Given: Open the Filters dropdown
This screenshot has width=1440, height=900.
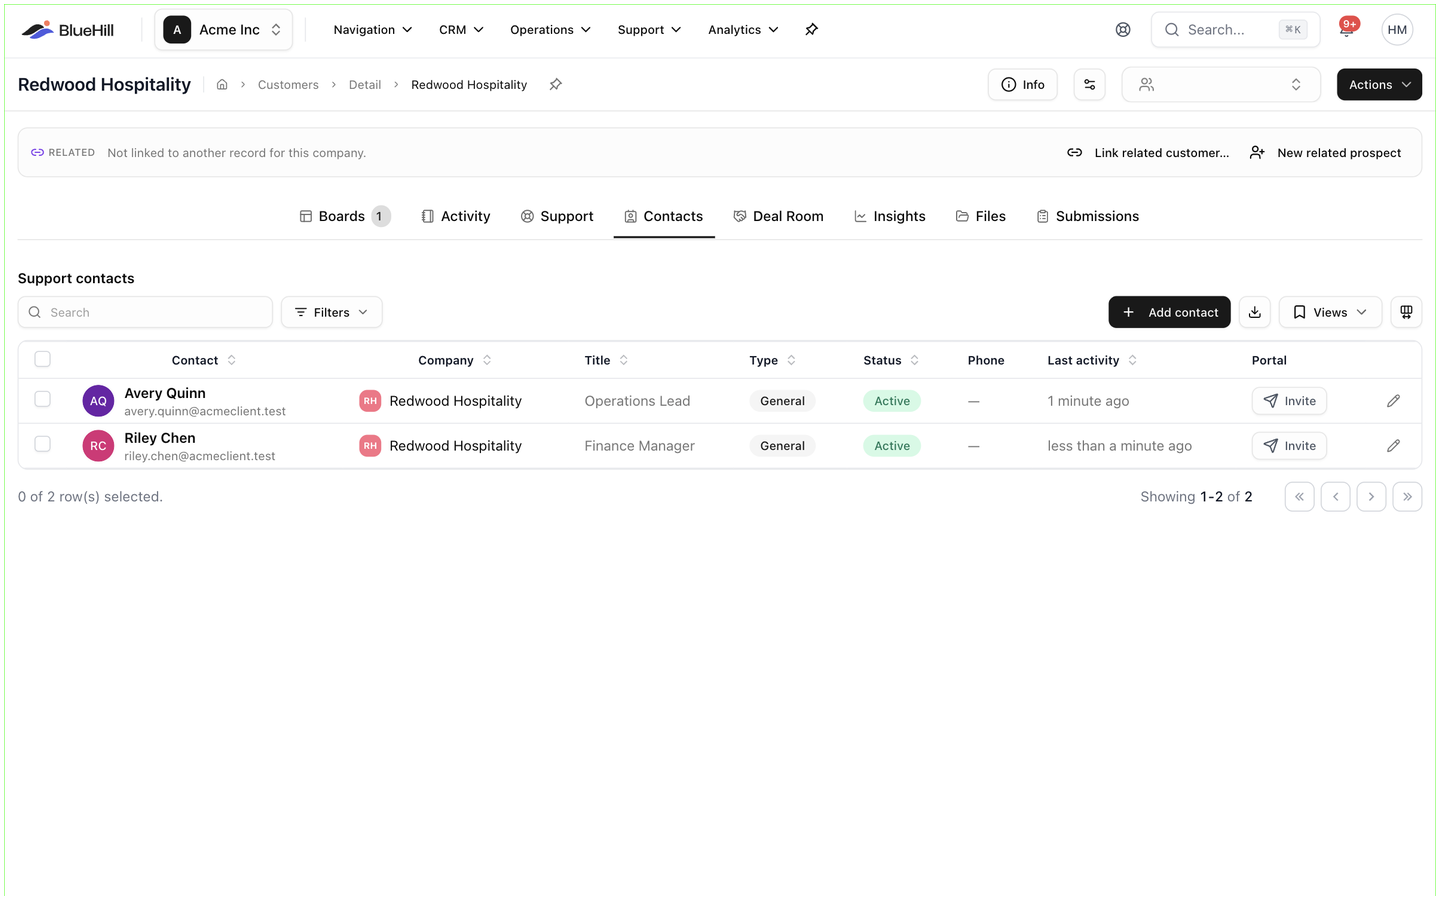Looking at the screenshot, I should click(x=332, y=312).
